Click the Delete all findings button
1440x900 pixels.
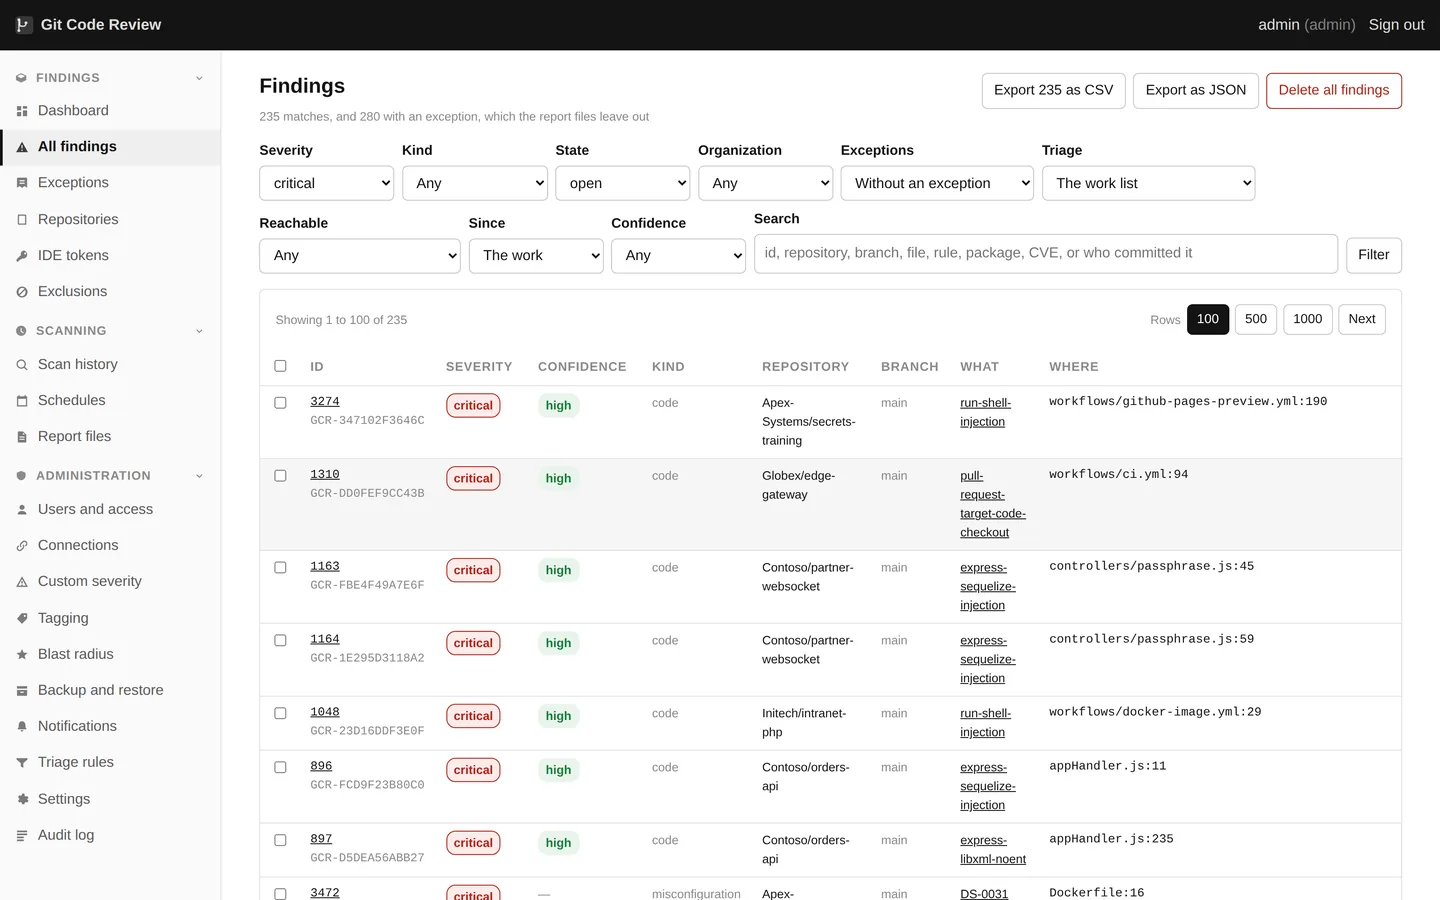1334,90
